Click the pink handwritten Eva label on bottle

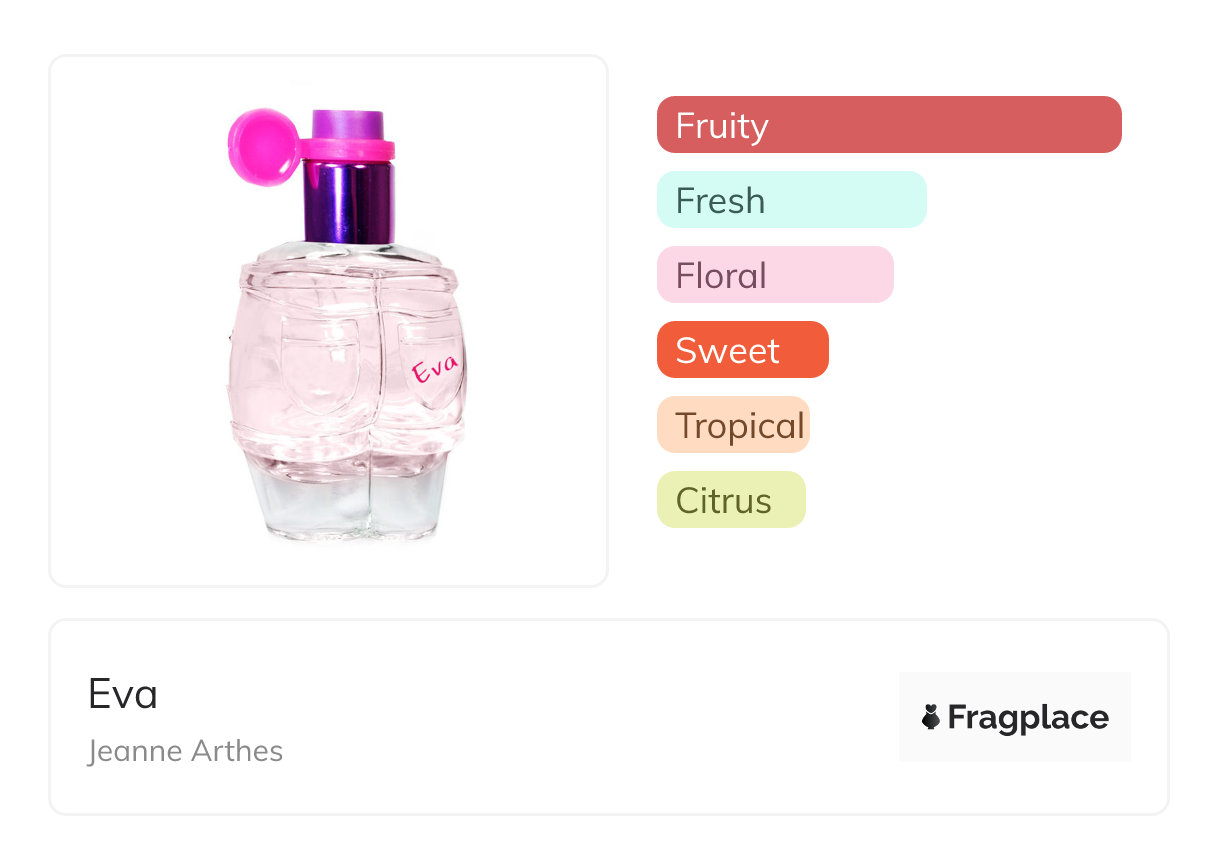[x=437, y=368]
